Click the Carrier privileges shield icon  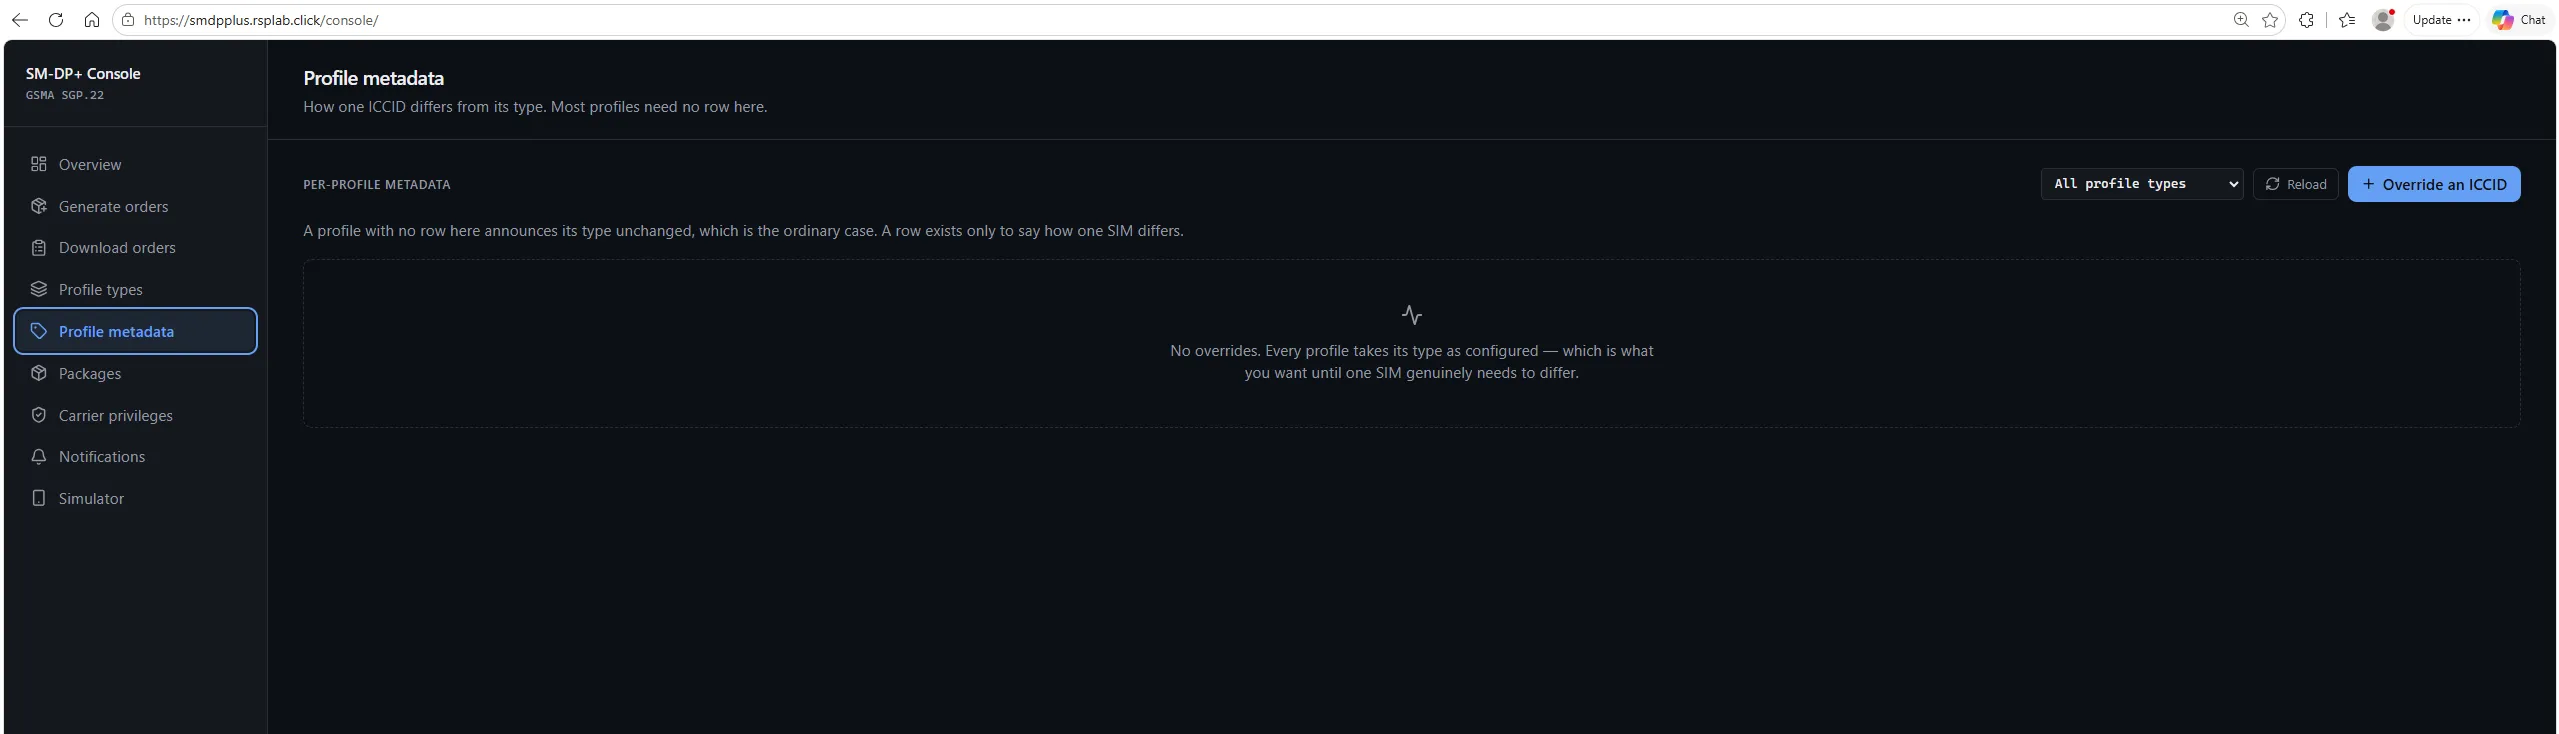coord(39,415)
